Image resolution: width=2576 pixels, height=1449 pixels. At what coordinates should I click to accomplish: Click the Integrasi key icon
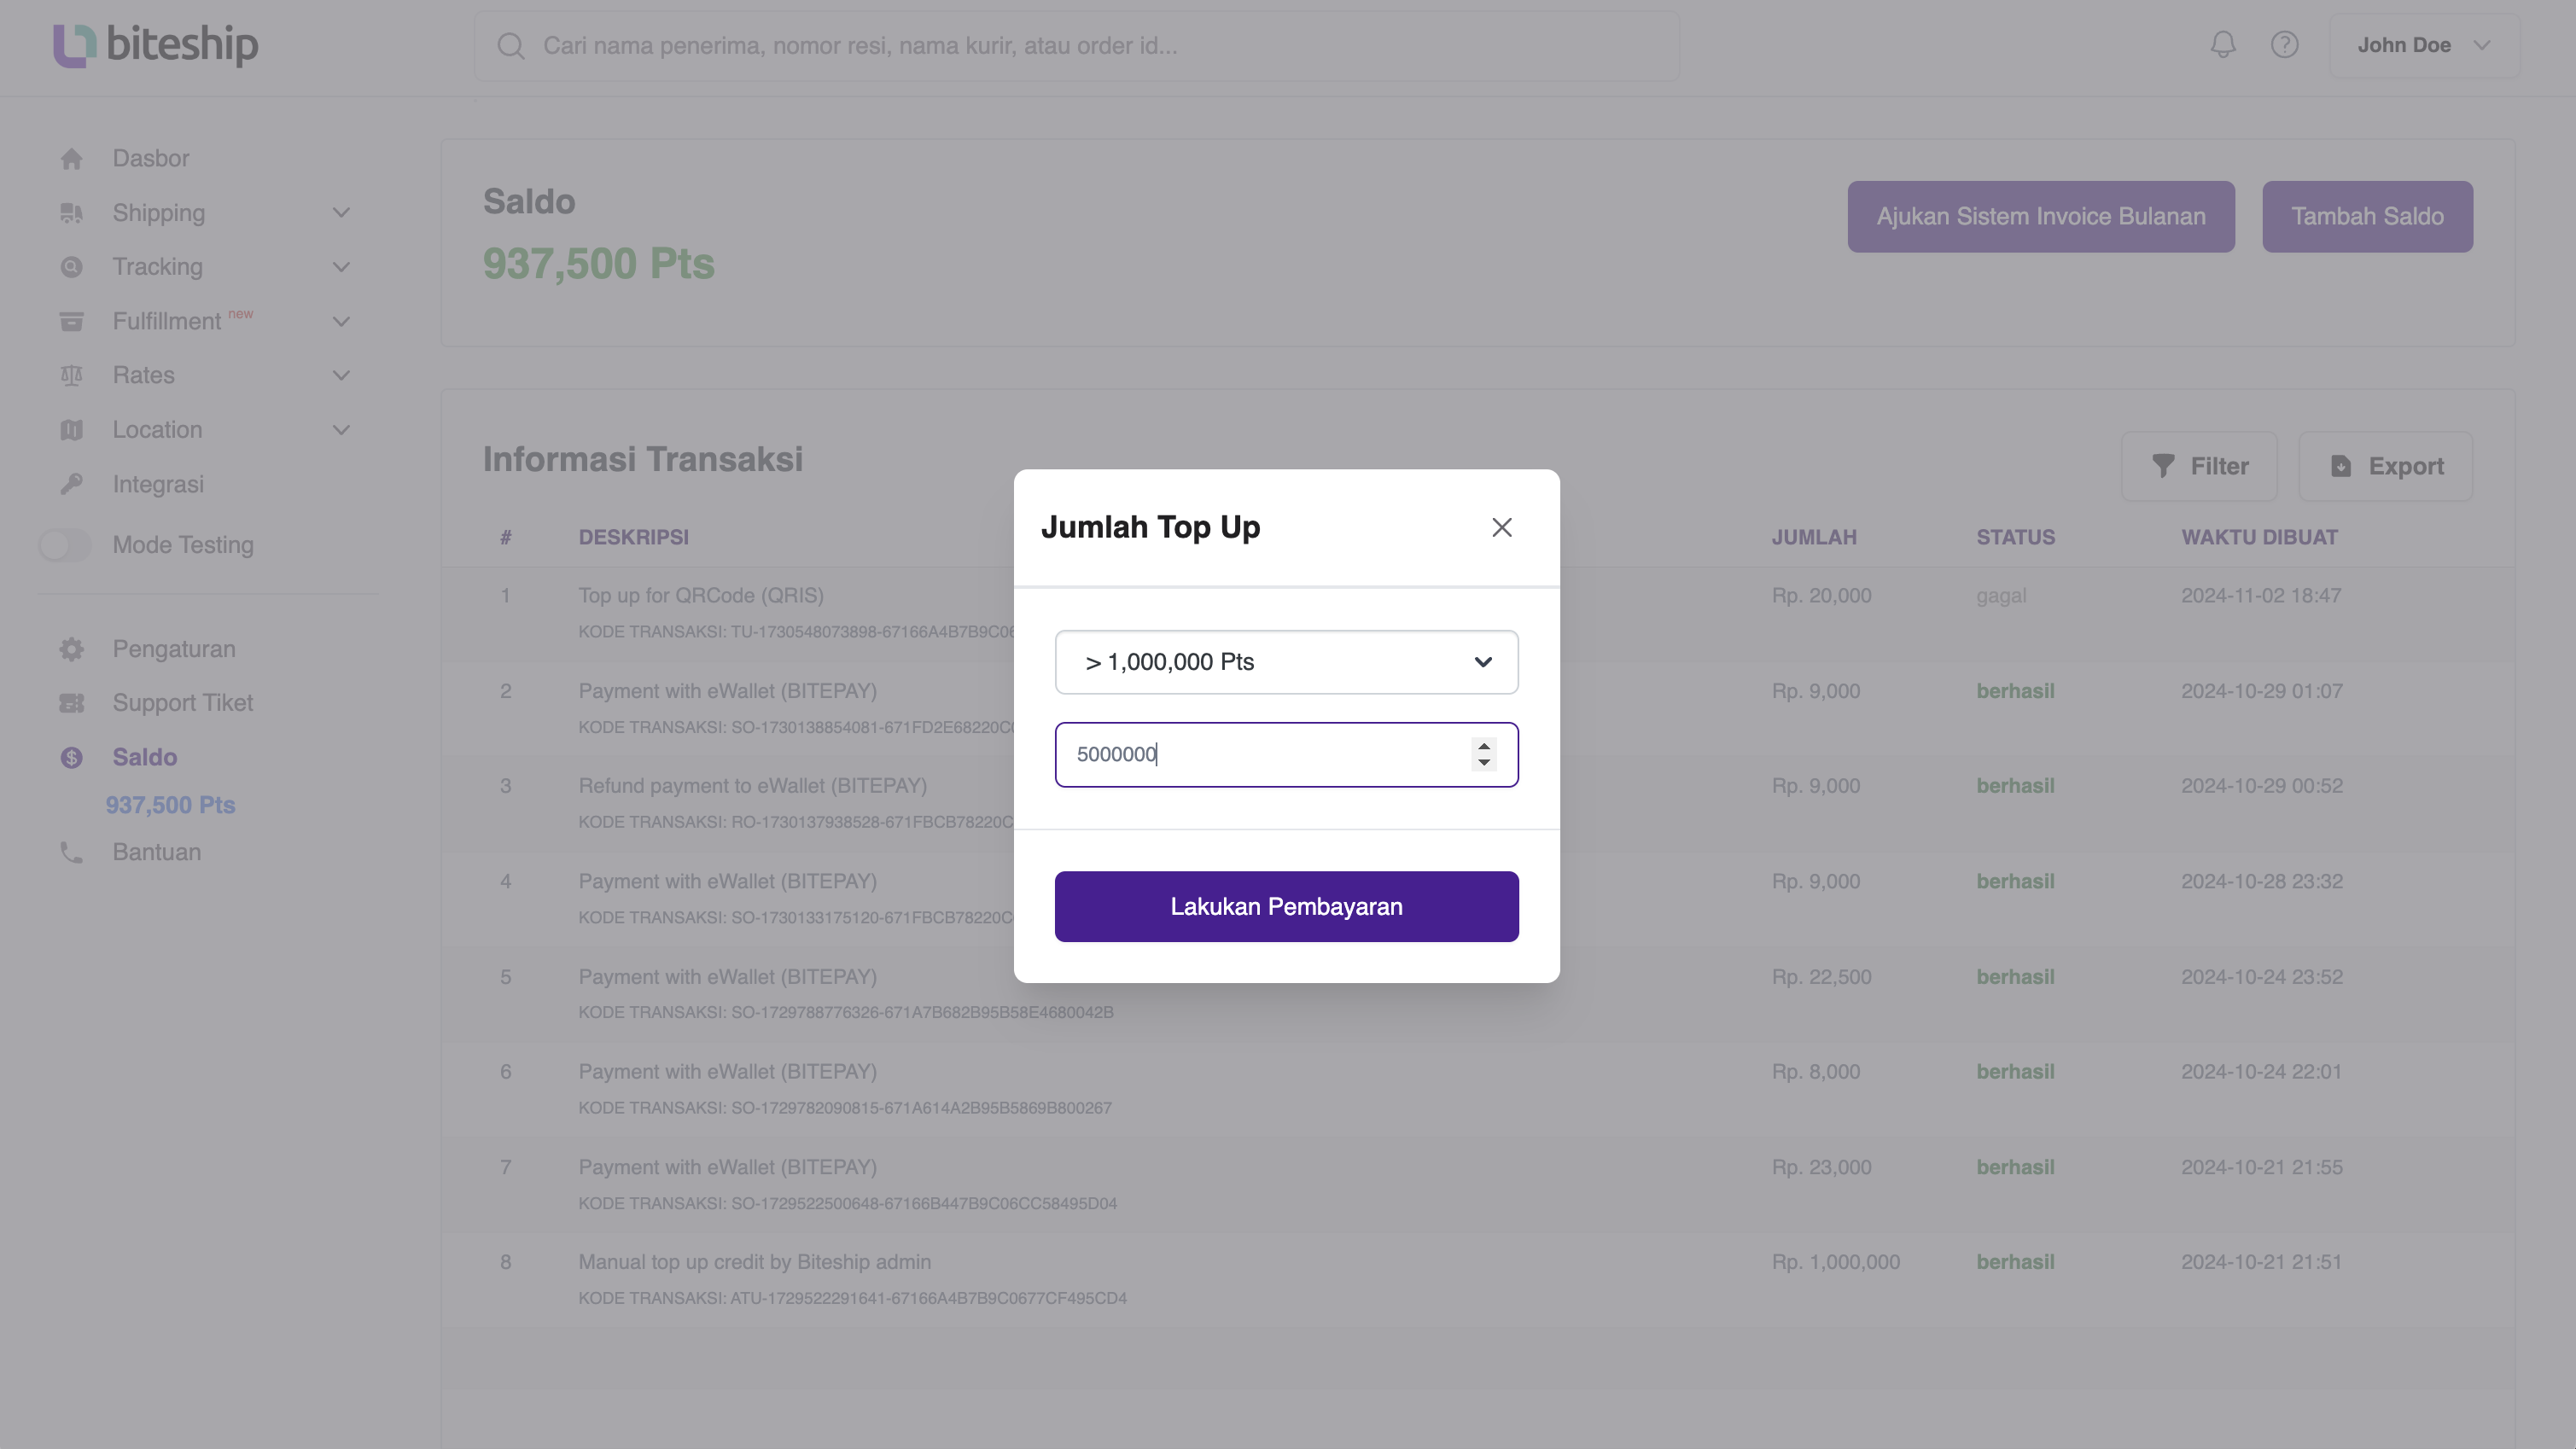click(x=71, y=484)
